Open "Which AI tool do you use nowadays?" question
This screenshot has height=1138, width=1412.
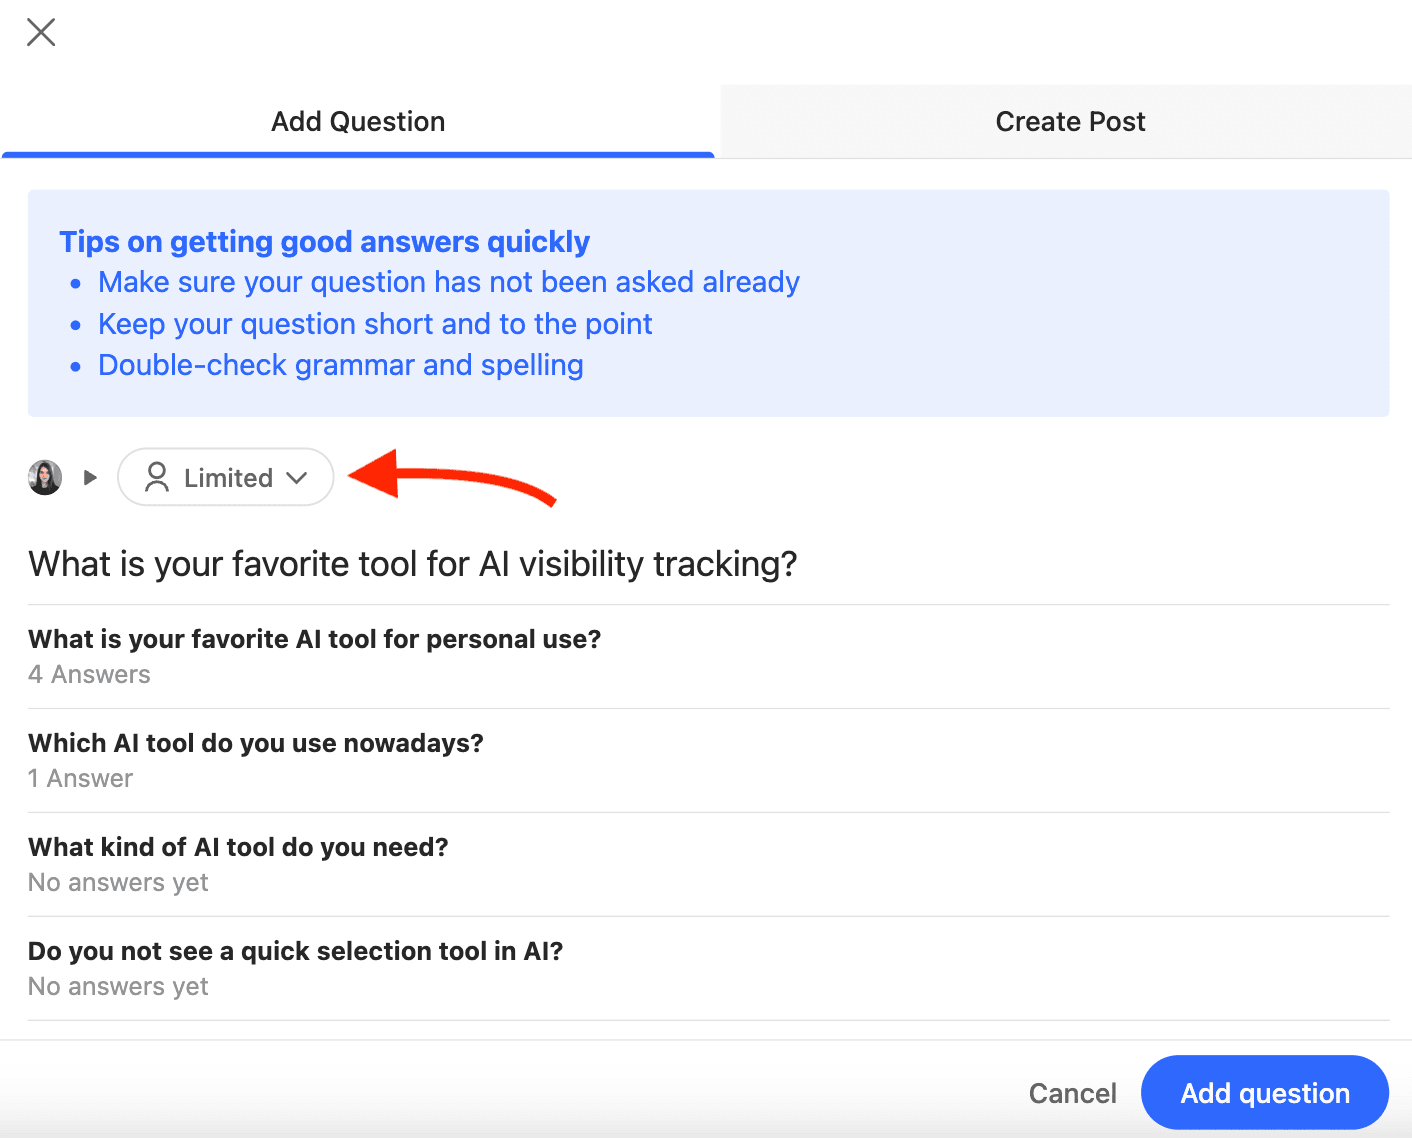point(255,743)
